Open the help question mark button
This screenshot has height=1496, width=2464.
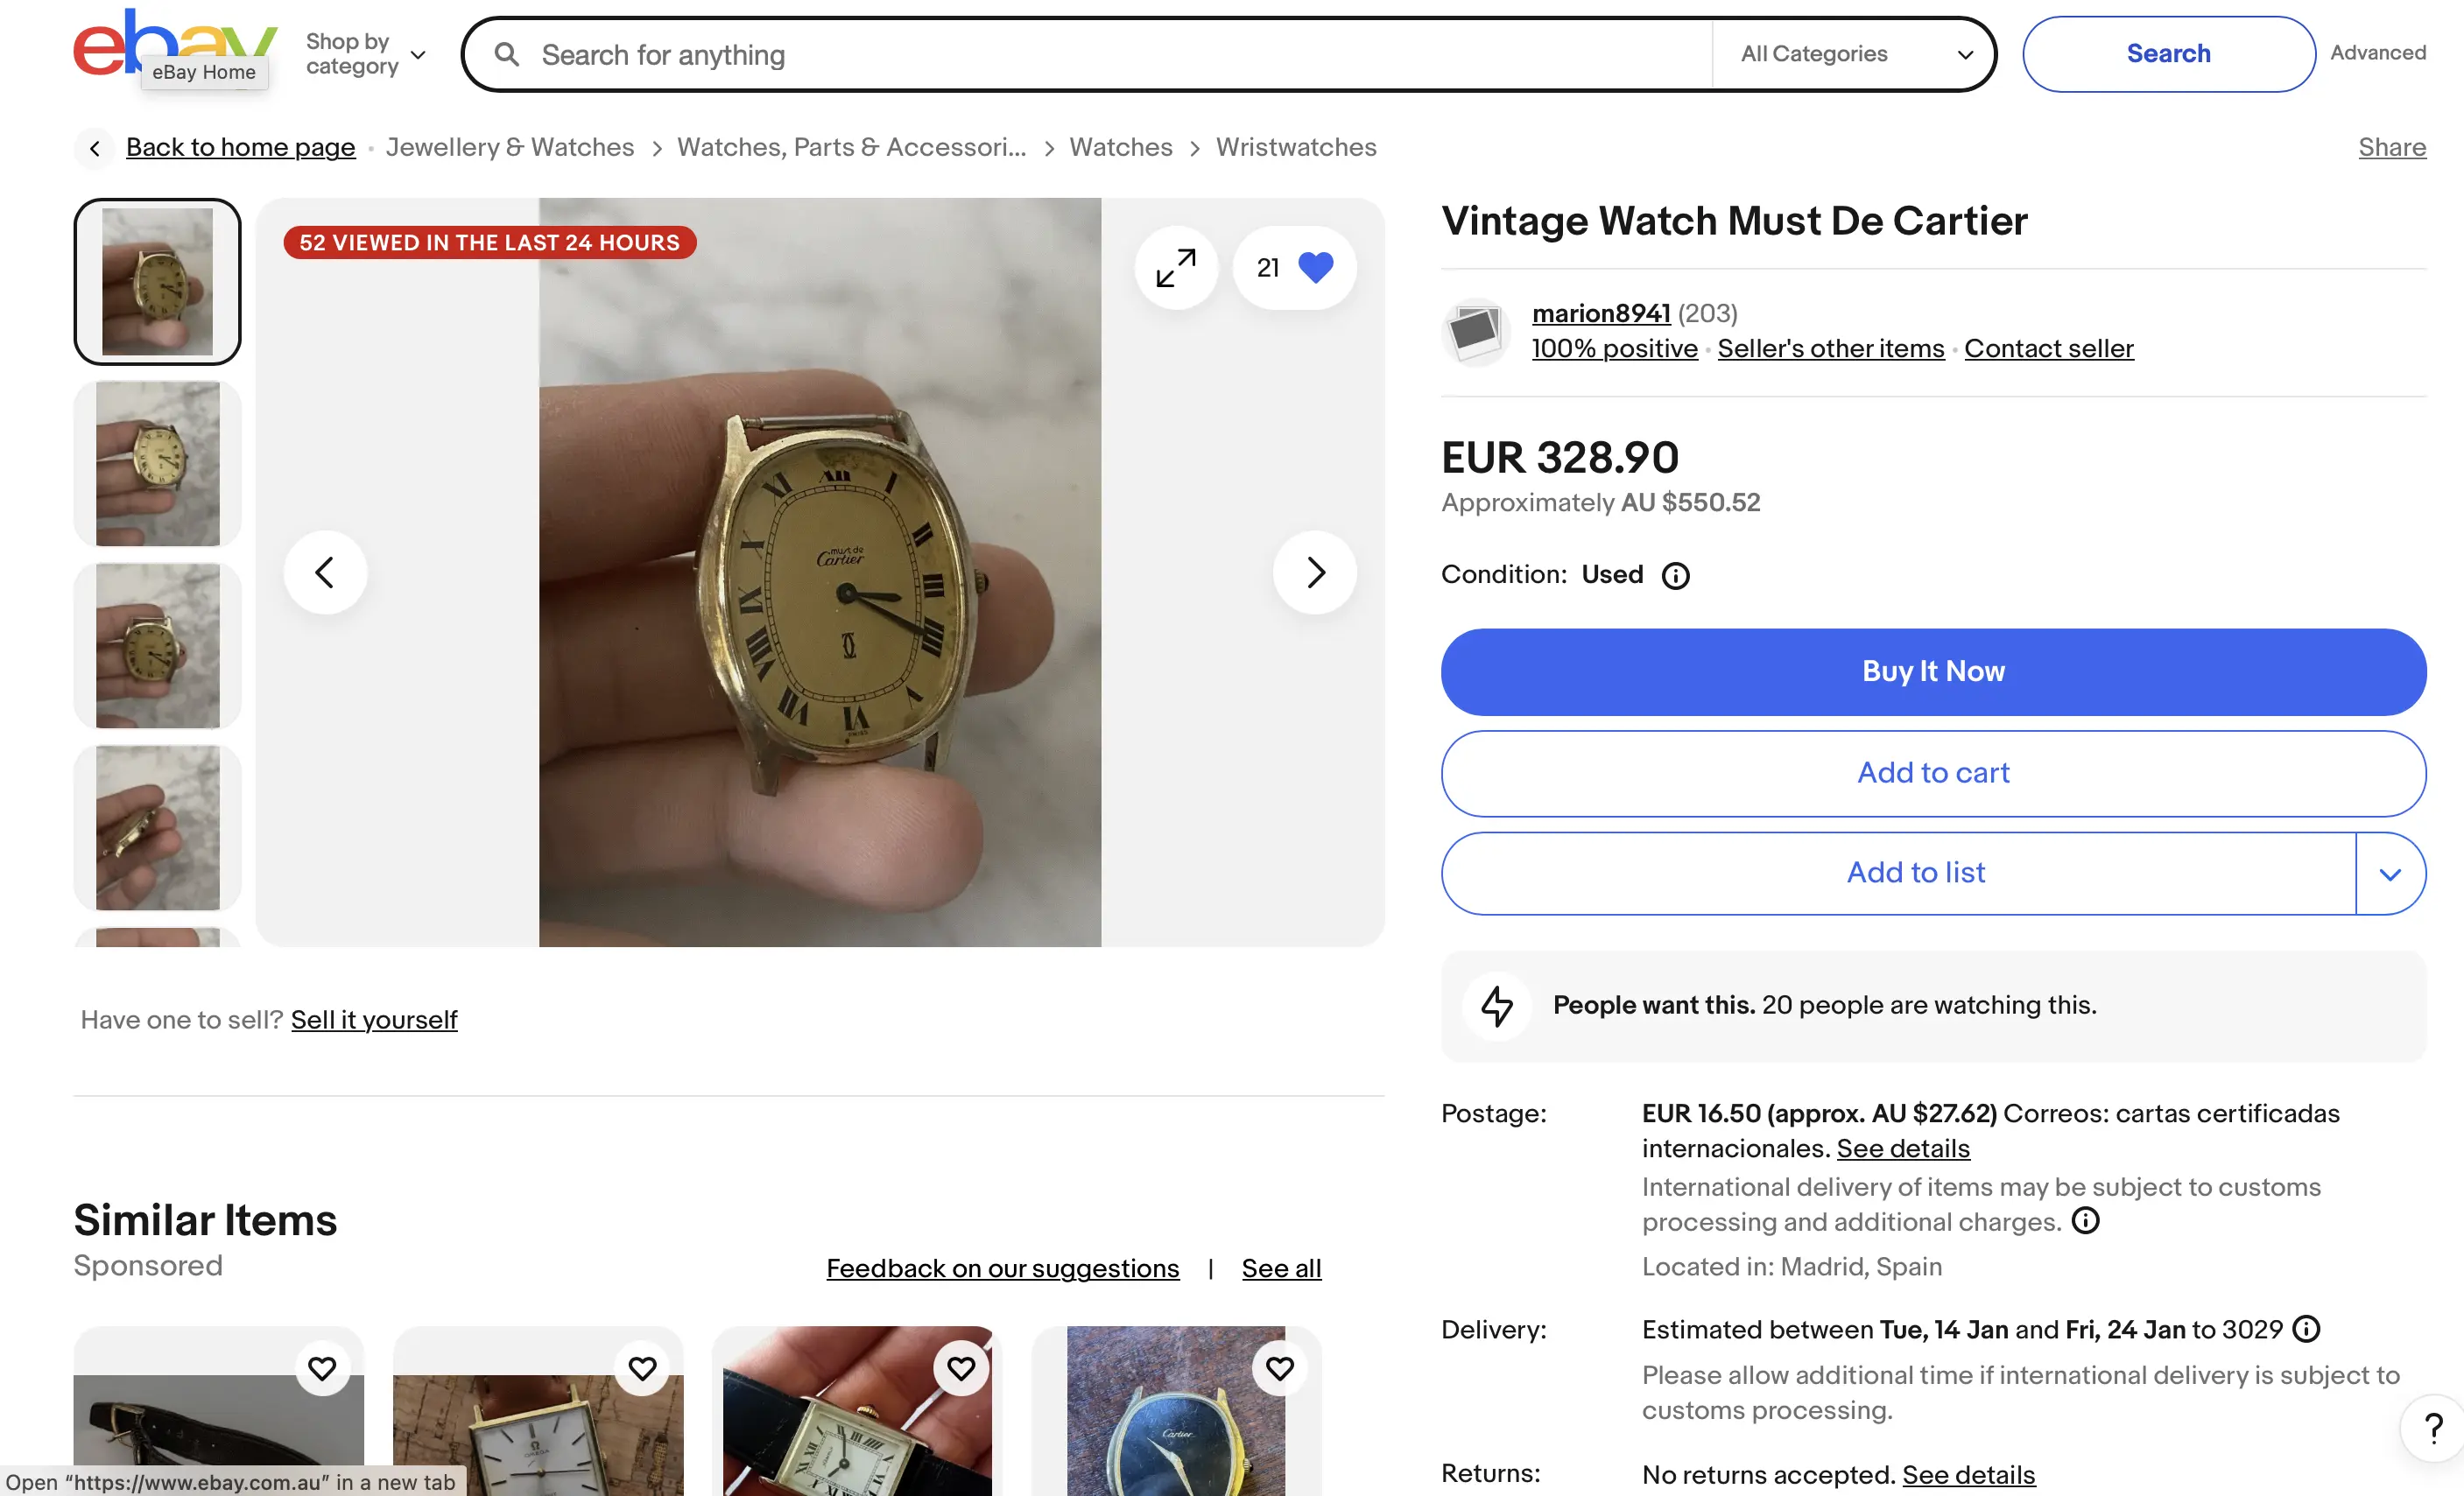coord(2433,1427)
